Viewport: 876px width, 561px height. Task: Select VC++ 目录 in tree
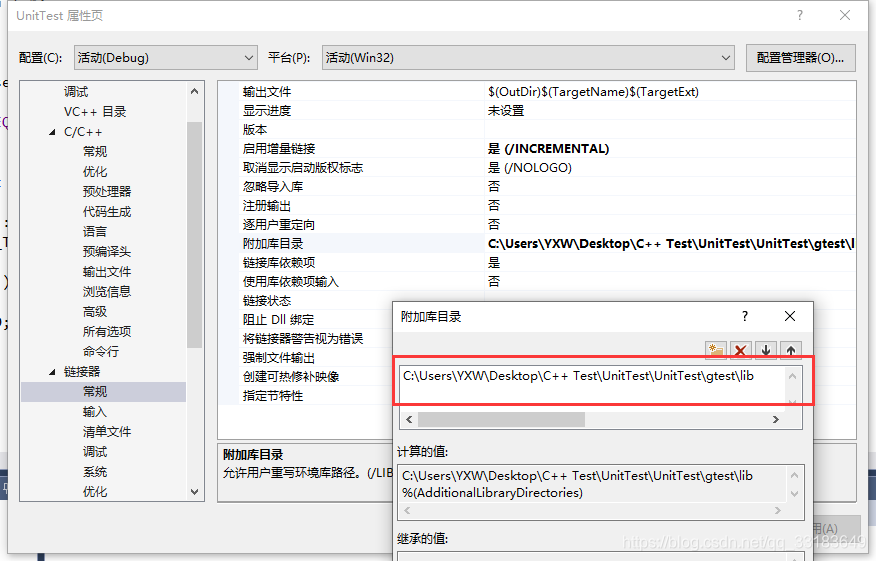[x=95, y=112]
